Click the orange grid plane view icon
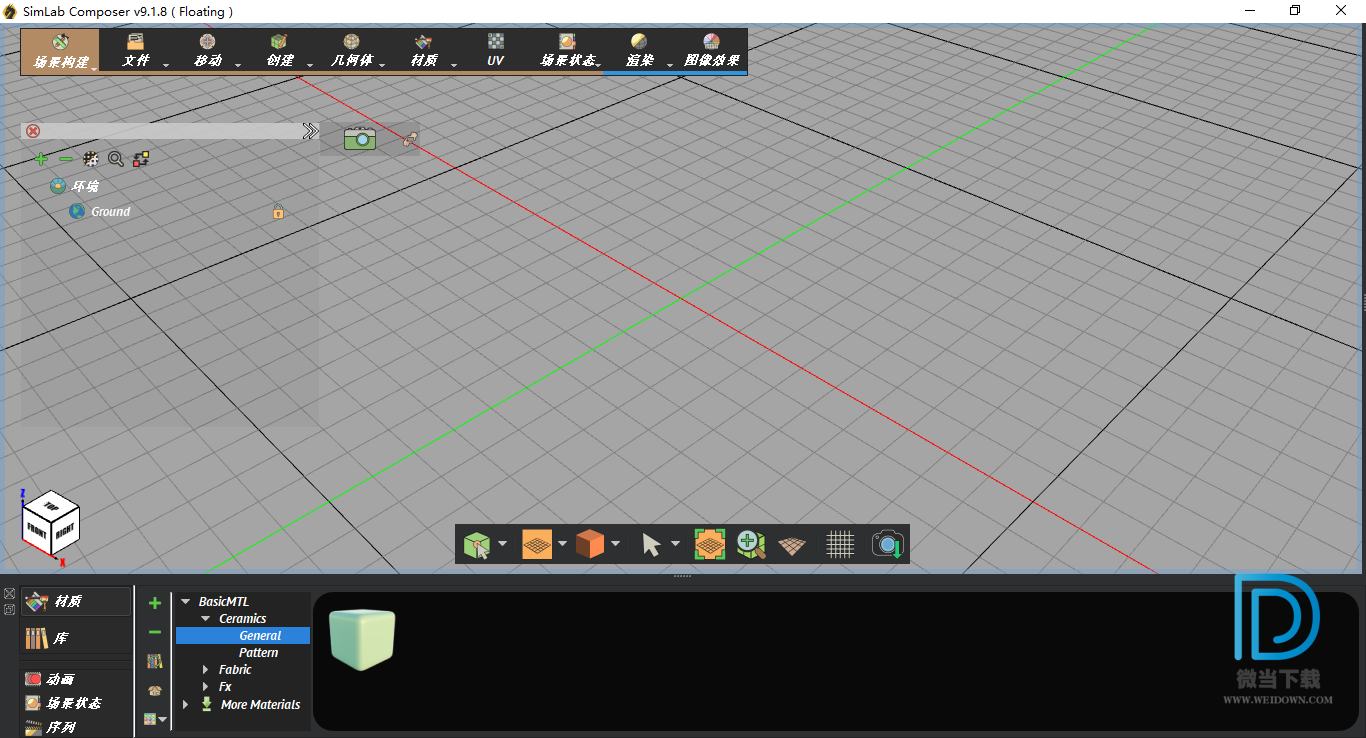1366x738 pixels. point(537,545)
